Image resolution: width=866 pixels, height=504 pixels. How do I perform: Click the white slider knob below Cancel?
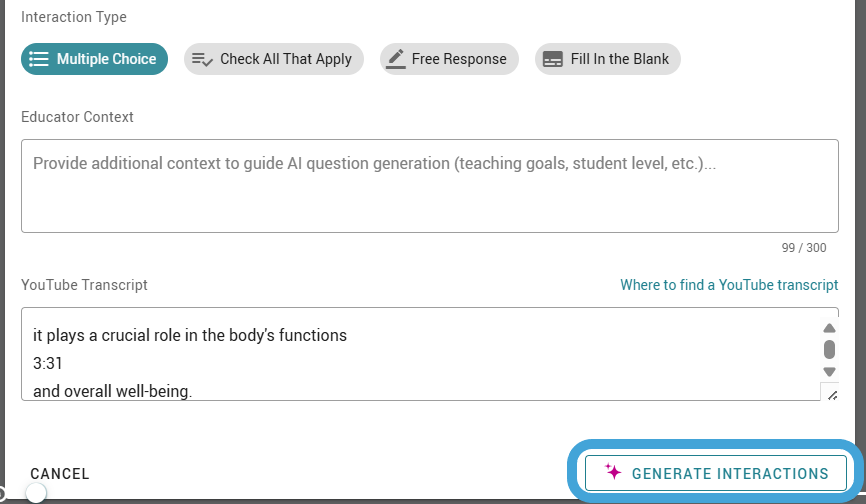(36, 492)
